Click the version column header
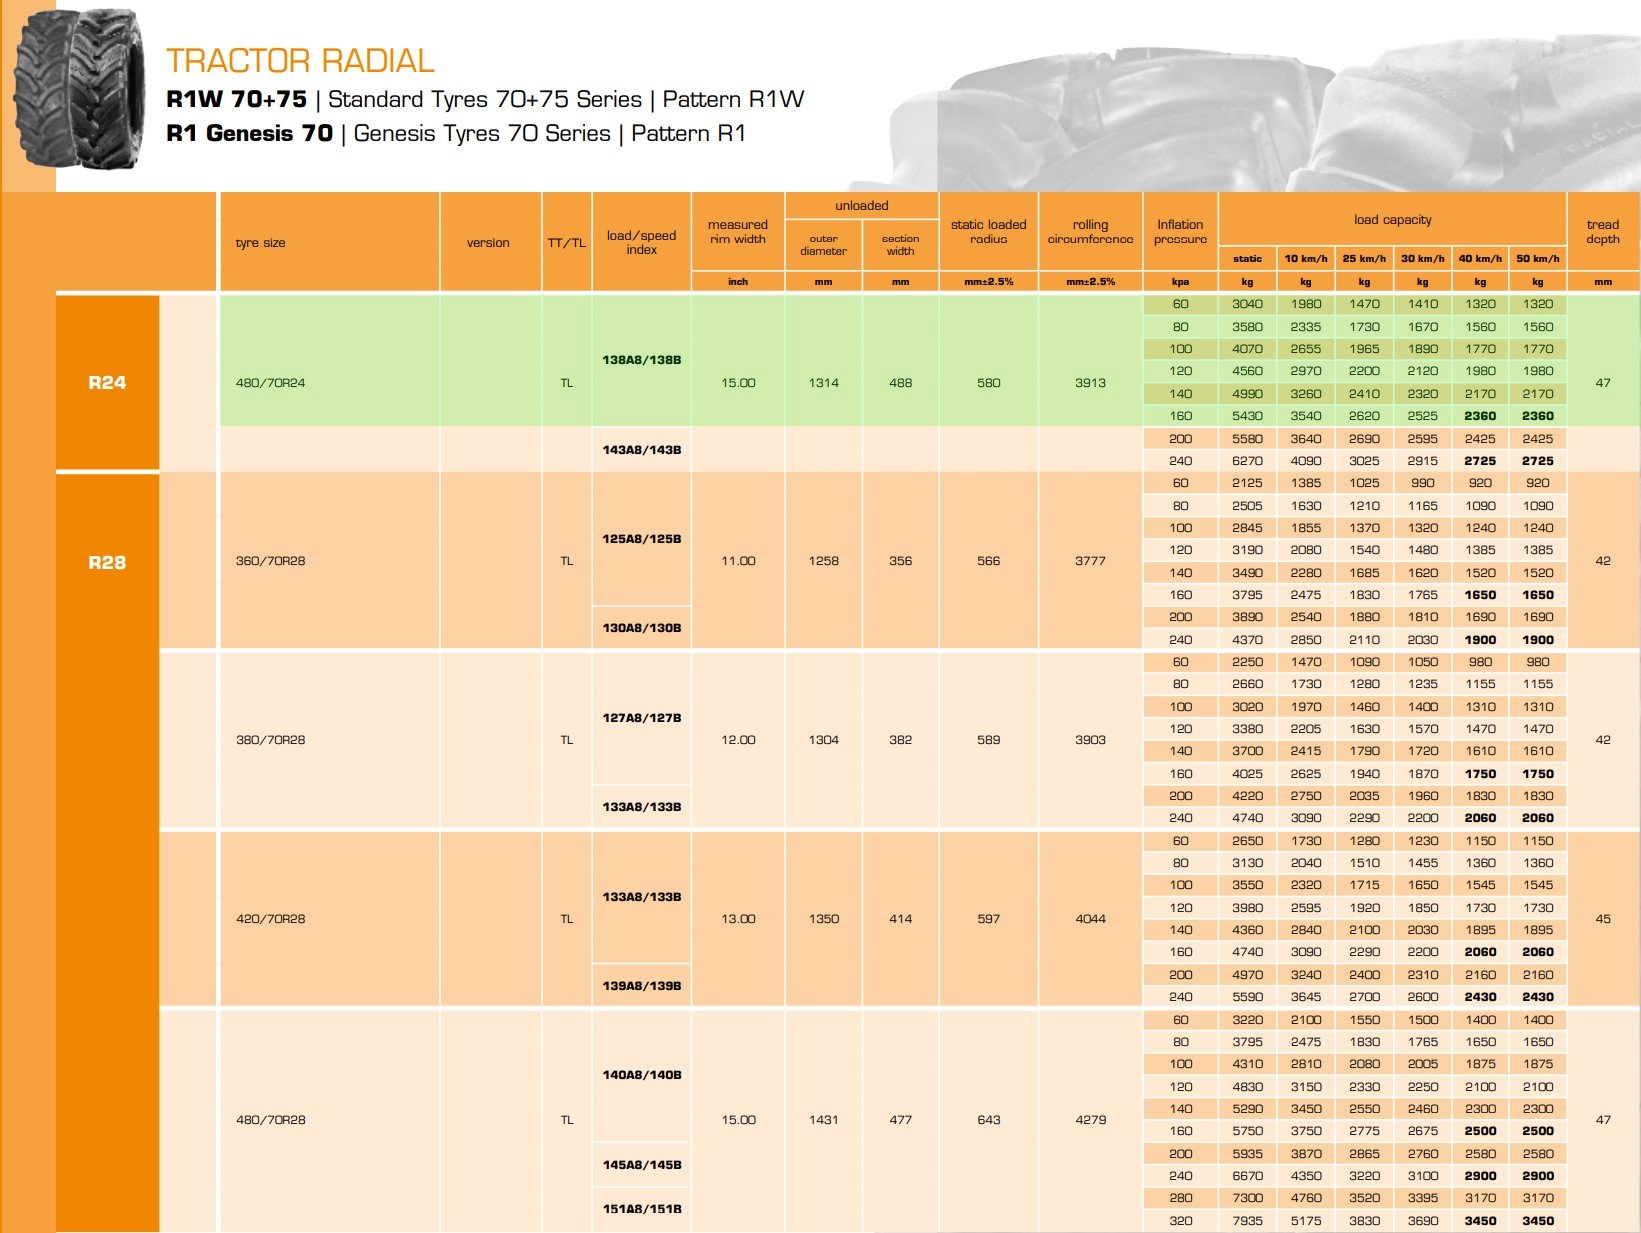 click(x=488, y=243)
